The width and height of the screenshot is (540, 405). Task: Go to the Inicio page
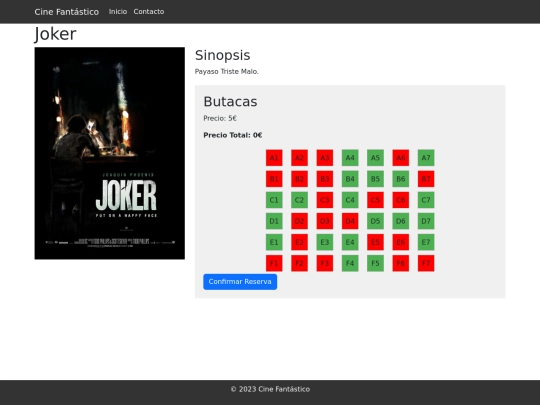click(x=118, y=12)
